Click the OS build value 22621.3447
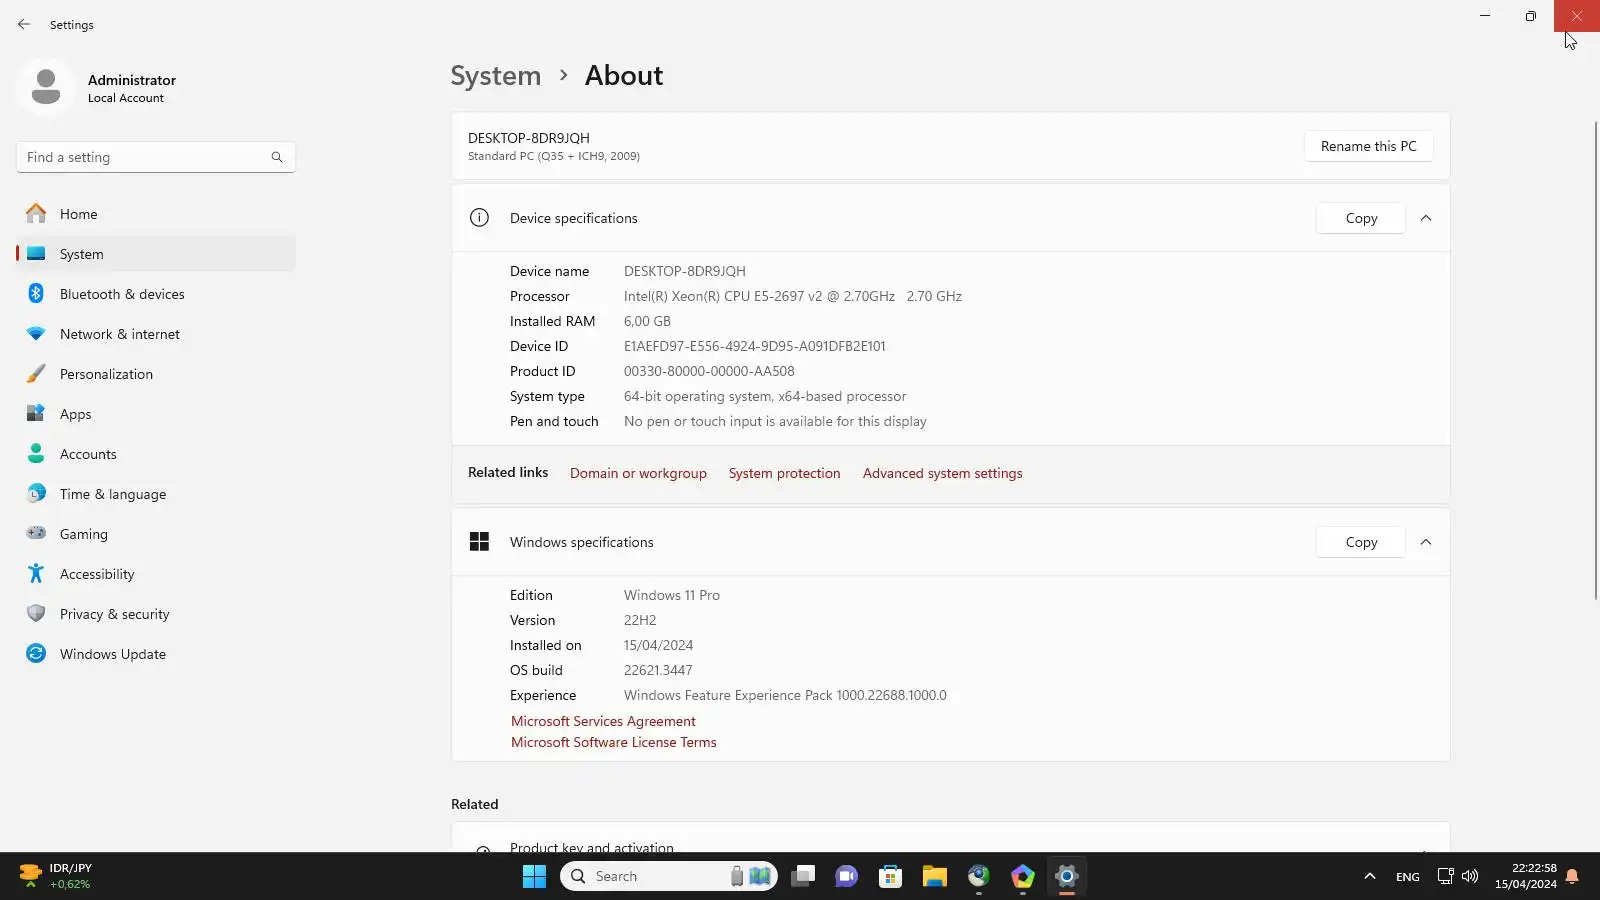 coord(658,670)
